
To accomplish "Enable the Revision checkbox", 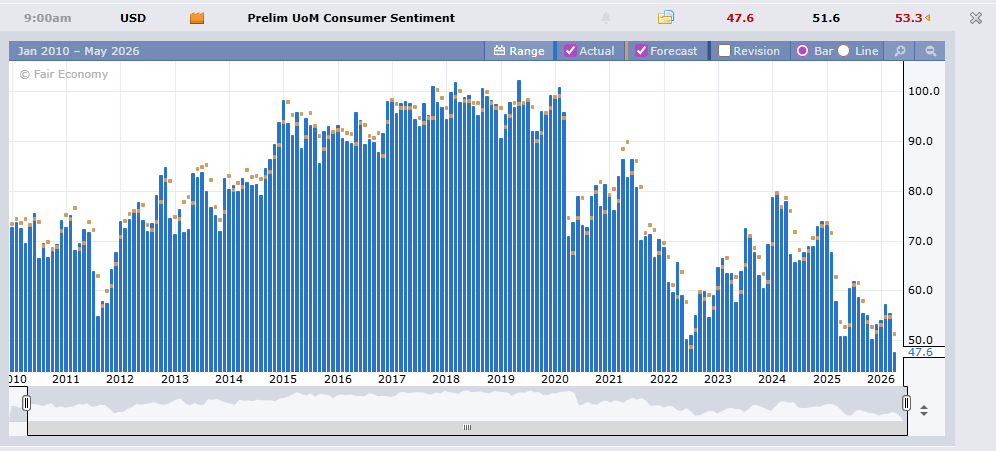I will point(725,51).
